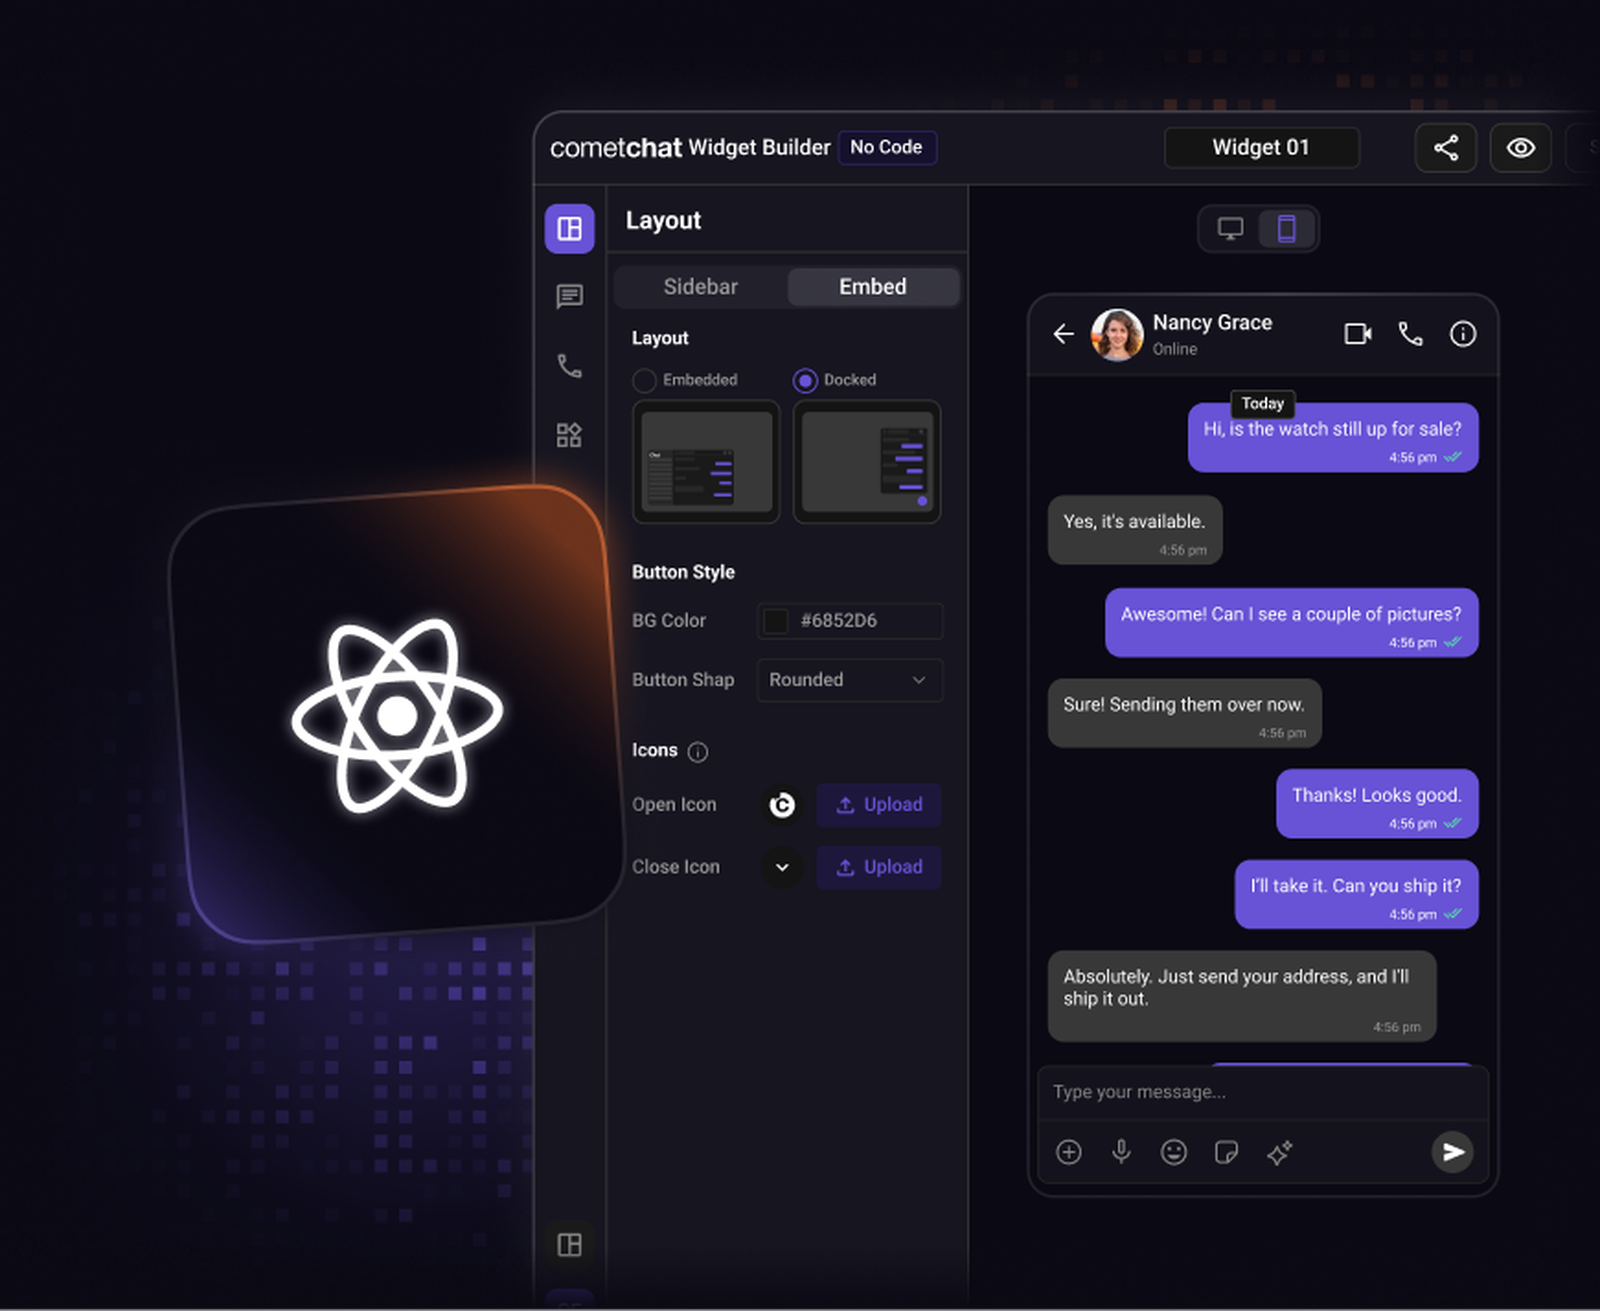This screenshot has height=1311, width=1600.
Task: Open the Layout section in the sidebar
Action: (570, 229)
